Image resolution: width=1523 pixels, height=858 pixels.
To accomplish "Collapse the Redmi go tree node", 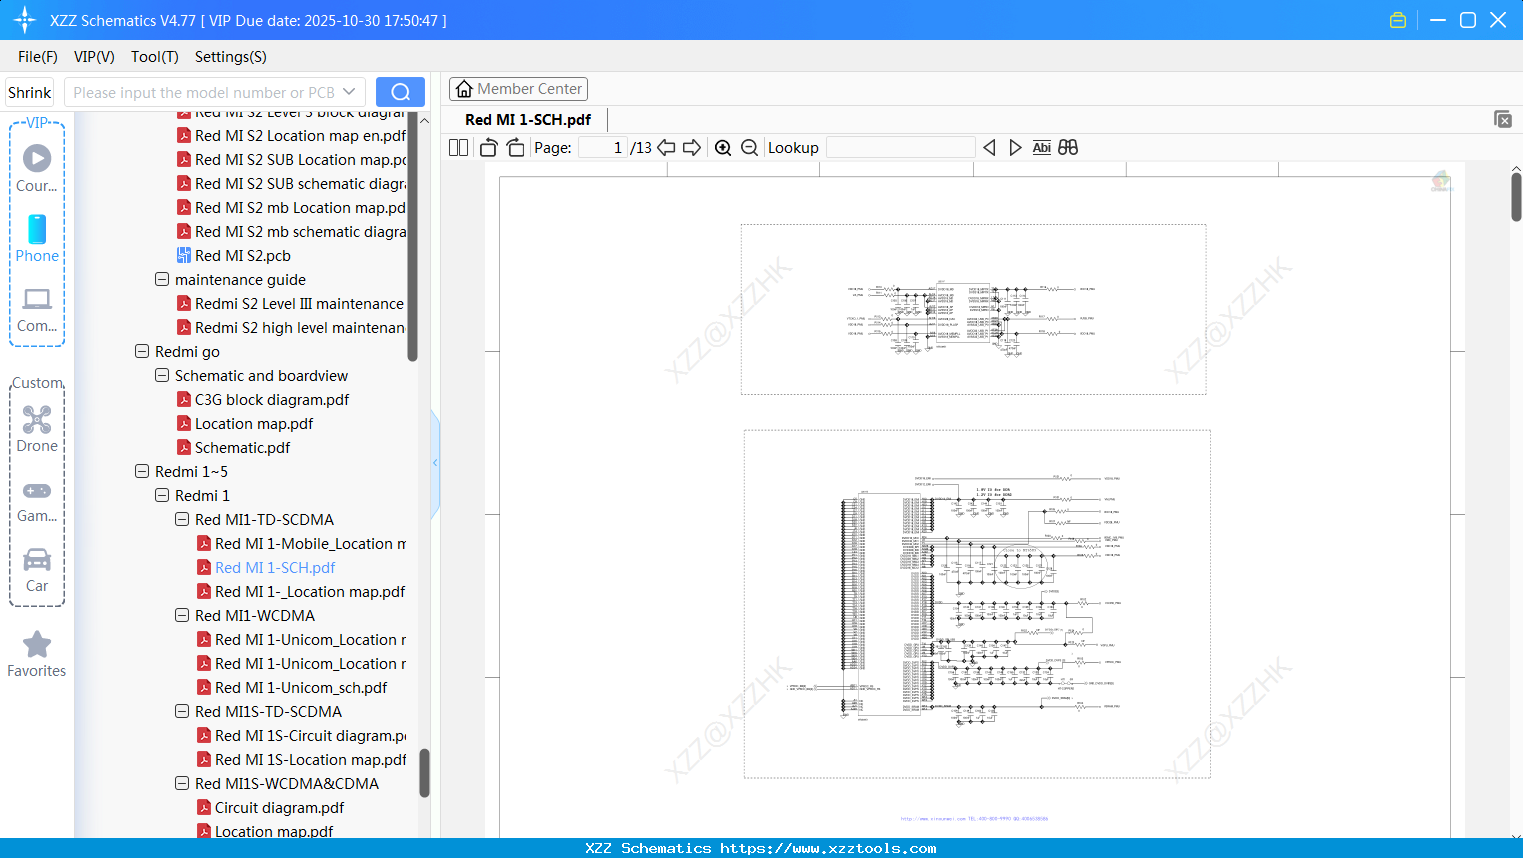I will [x=142, y=352].
